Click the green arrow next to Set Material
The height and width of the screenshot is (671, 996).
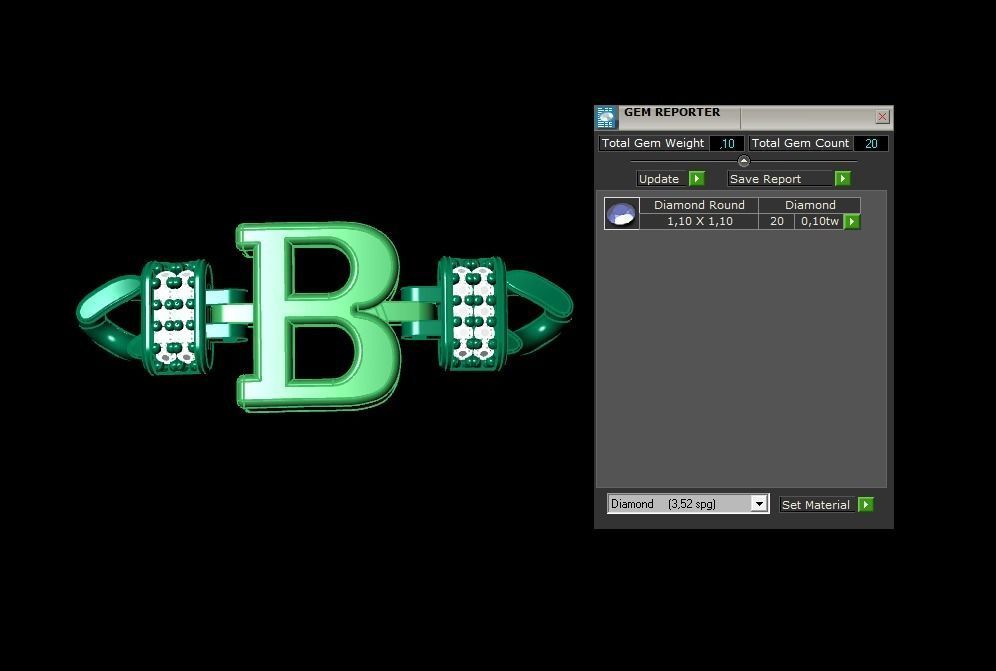(865, 505)
